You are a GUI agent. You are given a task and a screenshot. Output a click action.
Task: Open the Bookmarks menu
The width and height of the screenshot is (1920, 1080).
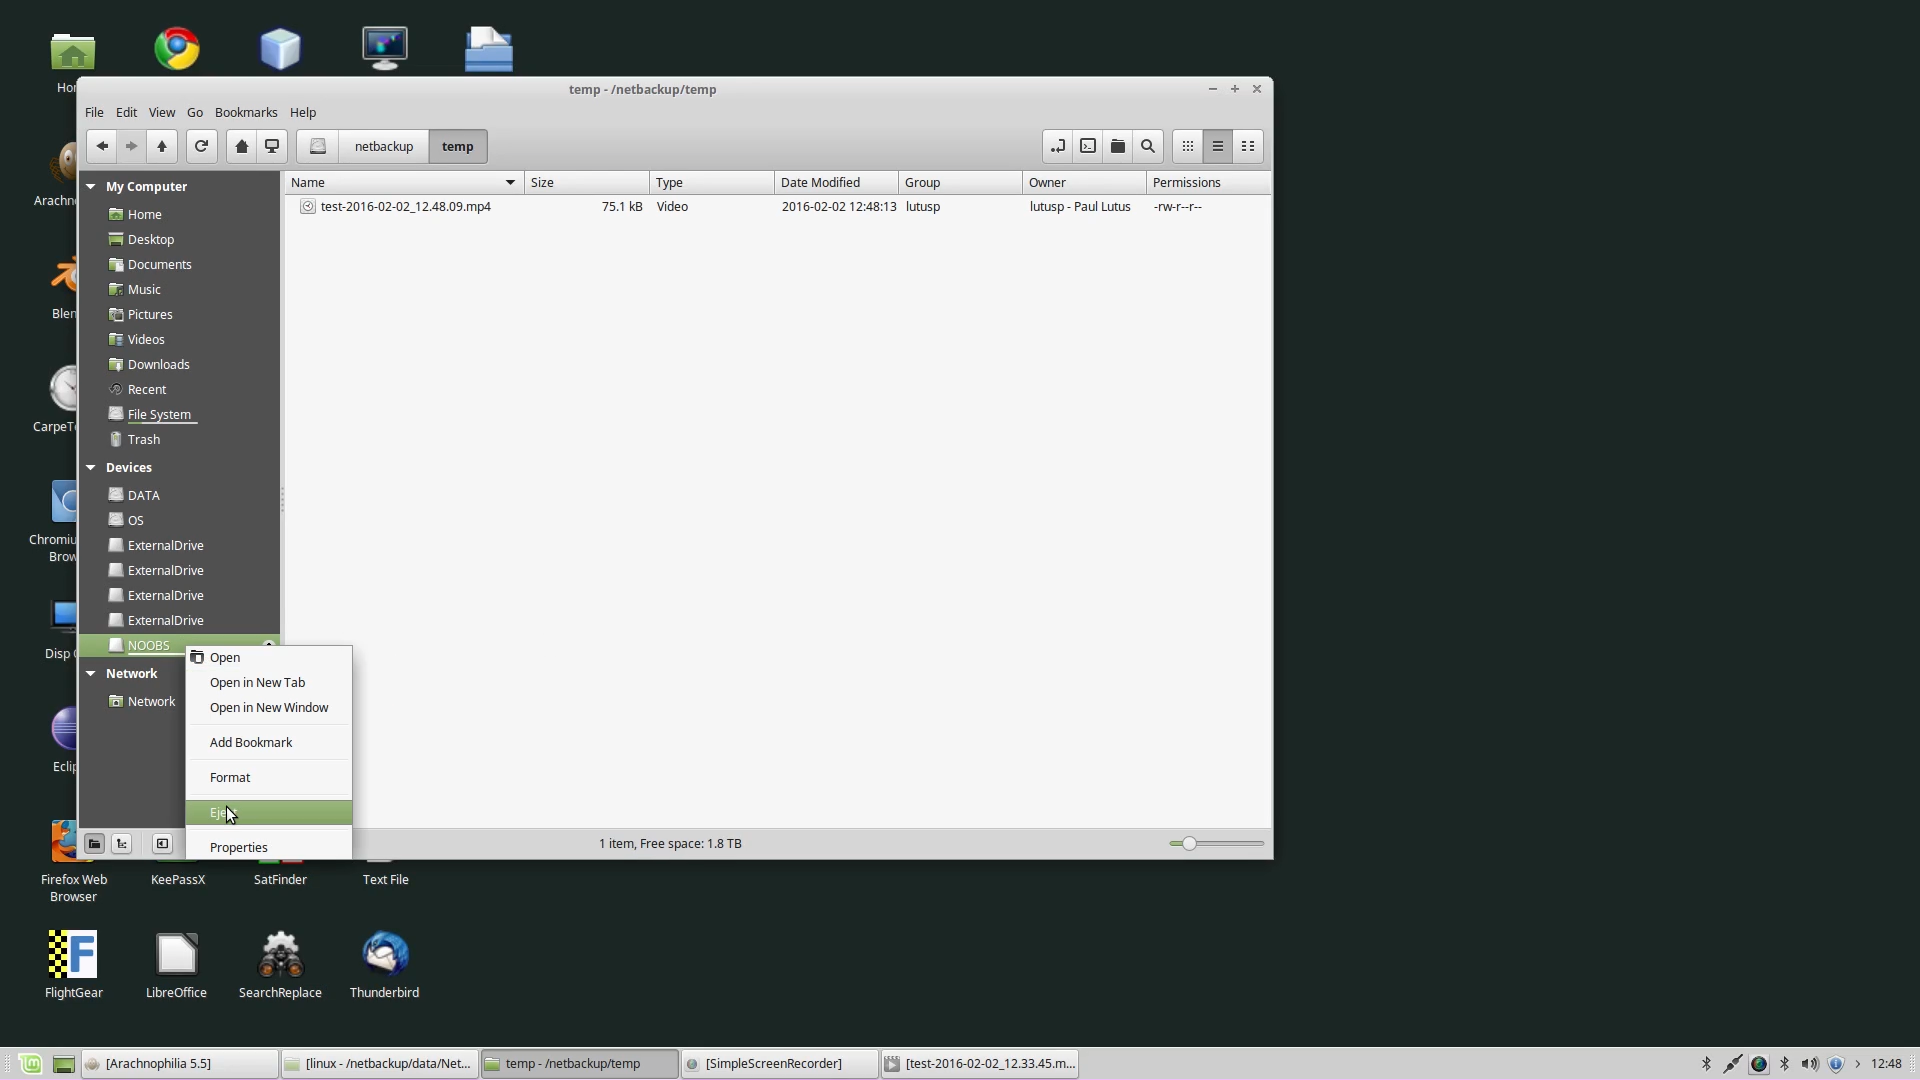pyautogui.click(x=245, y=112)
